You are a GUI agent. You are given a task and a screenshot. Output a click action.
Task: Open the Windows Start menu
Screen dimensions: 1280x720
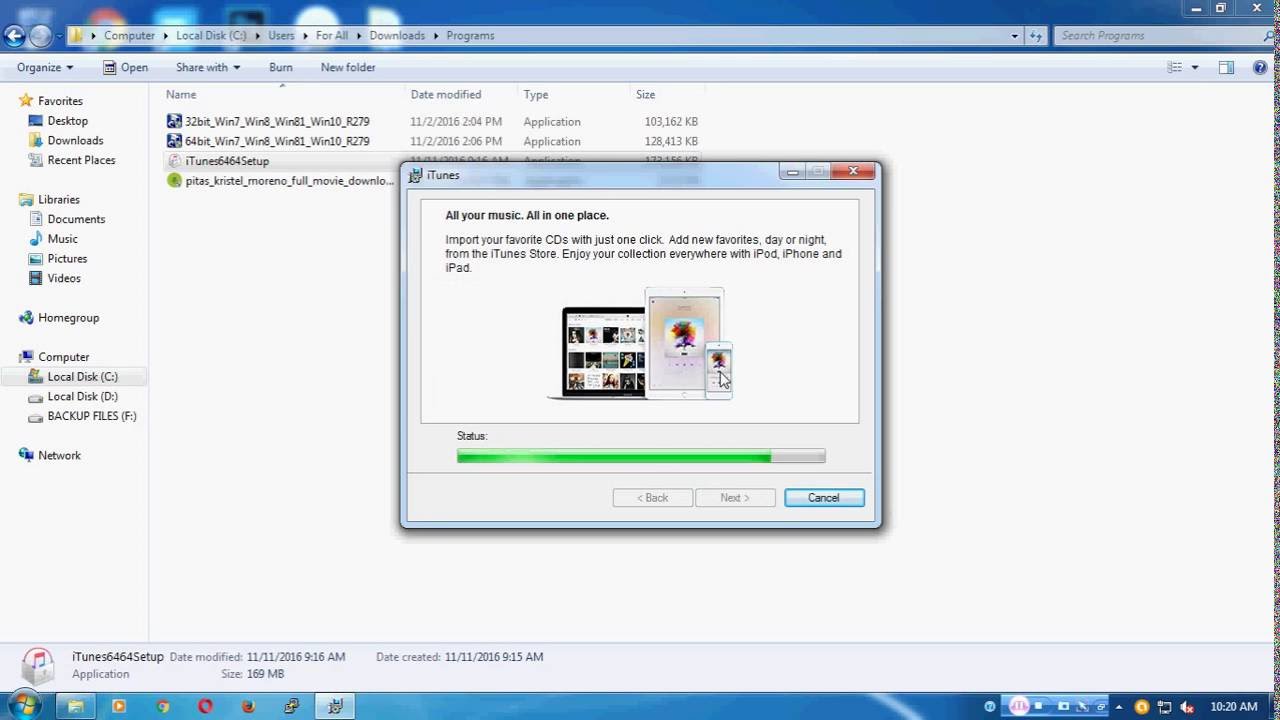click(24, 705)
